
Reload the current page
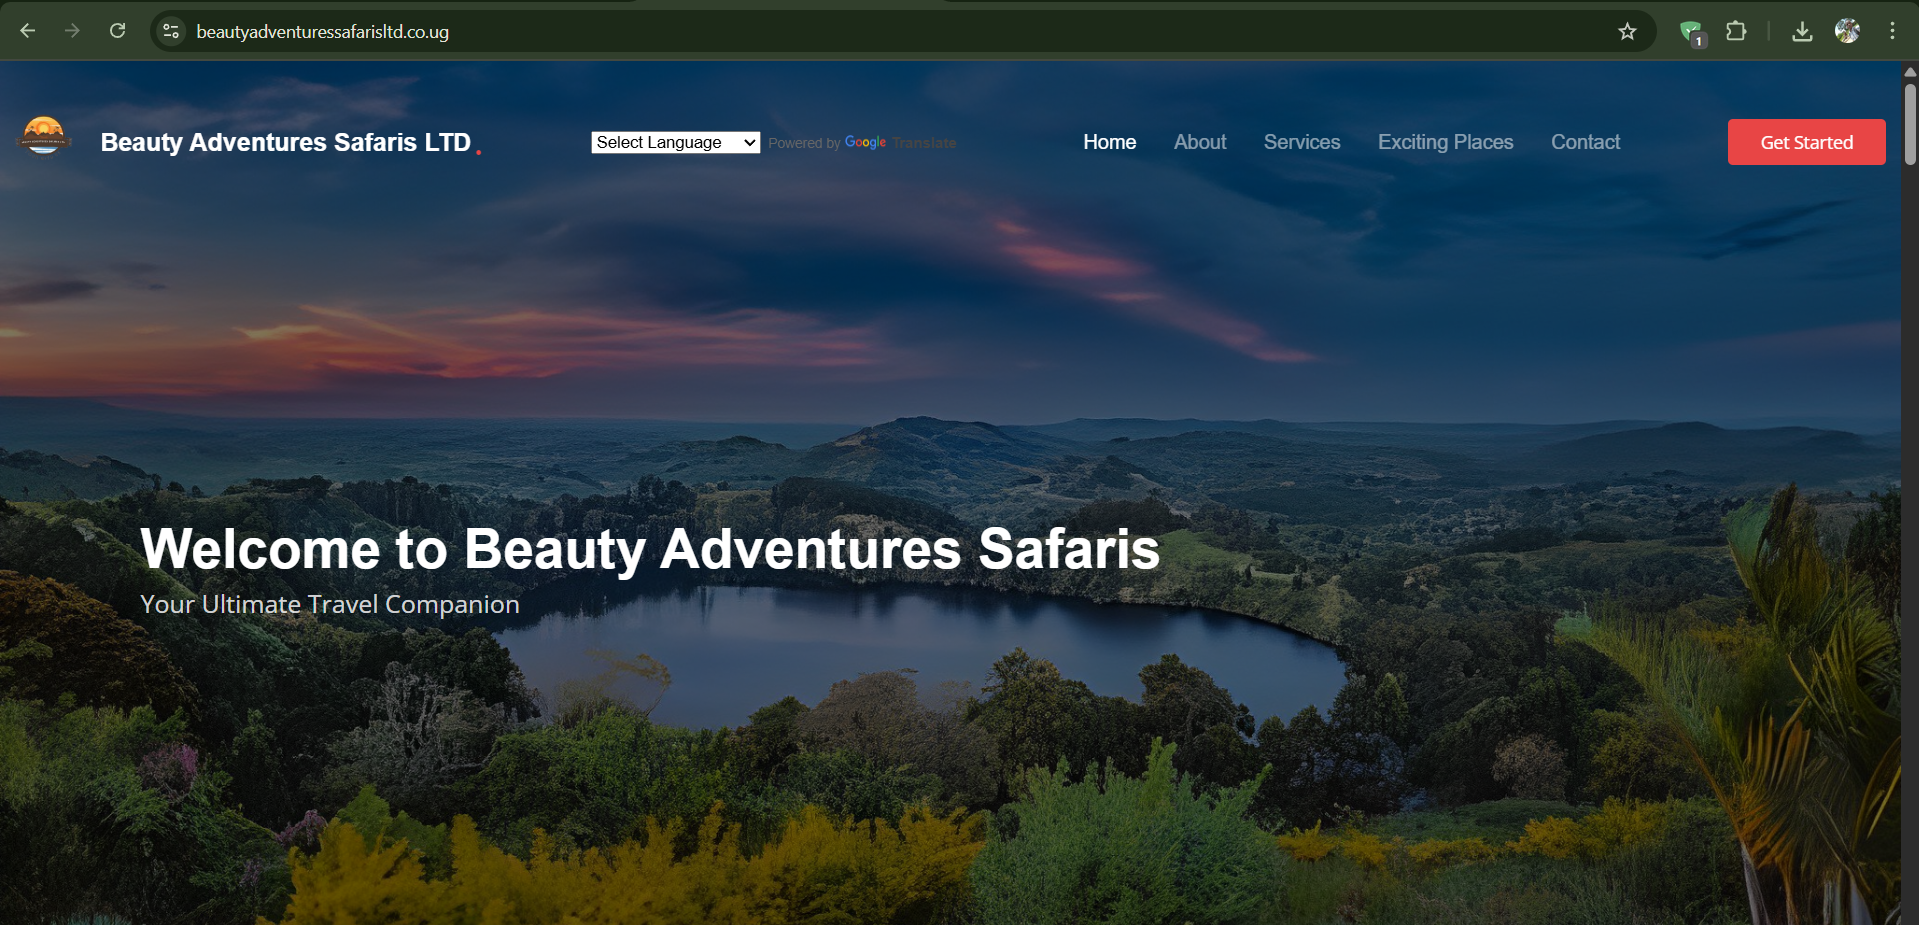pos(117,31)
